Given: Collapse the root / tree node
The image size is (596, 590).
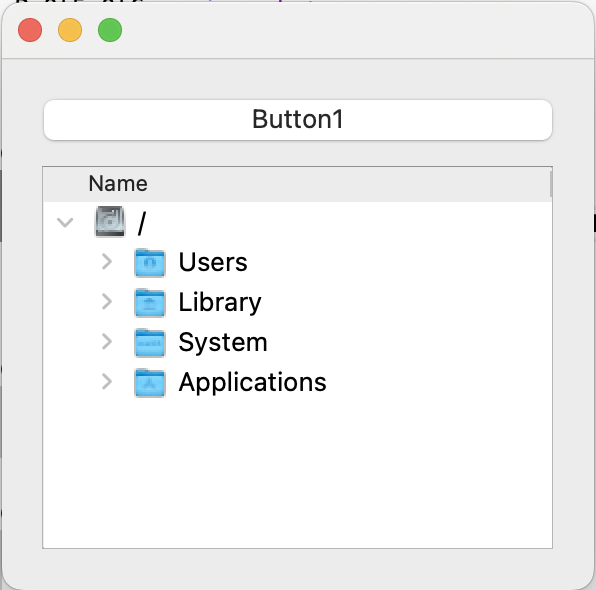Looking at the screenshot, I should (65, 222).
